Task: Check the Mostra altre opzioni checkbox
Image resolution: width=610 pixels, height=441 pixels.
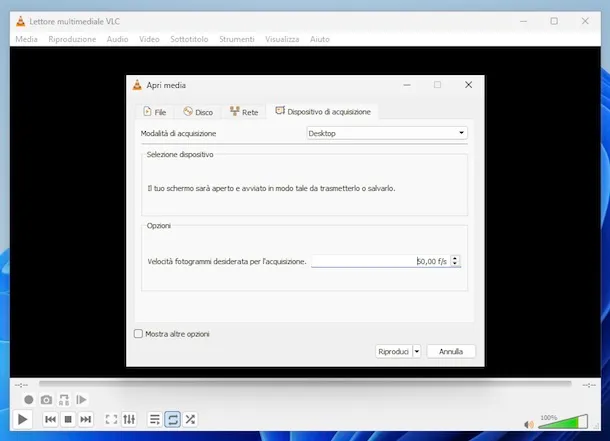Action: 138,334
